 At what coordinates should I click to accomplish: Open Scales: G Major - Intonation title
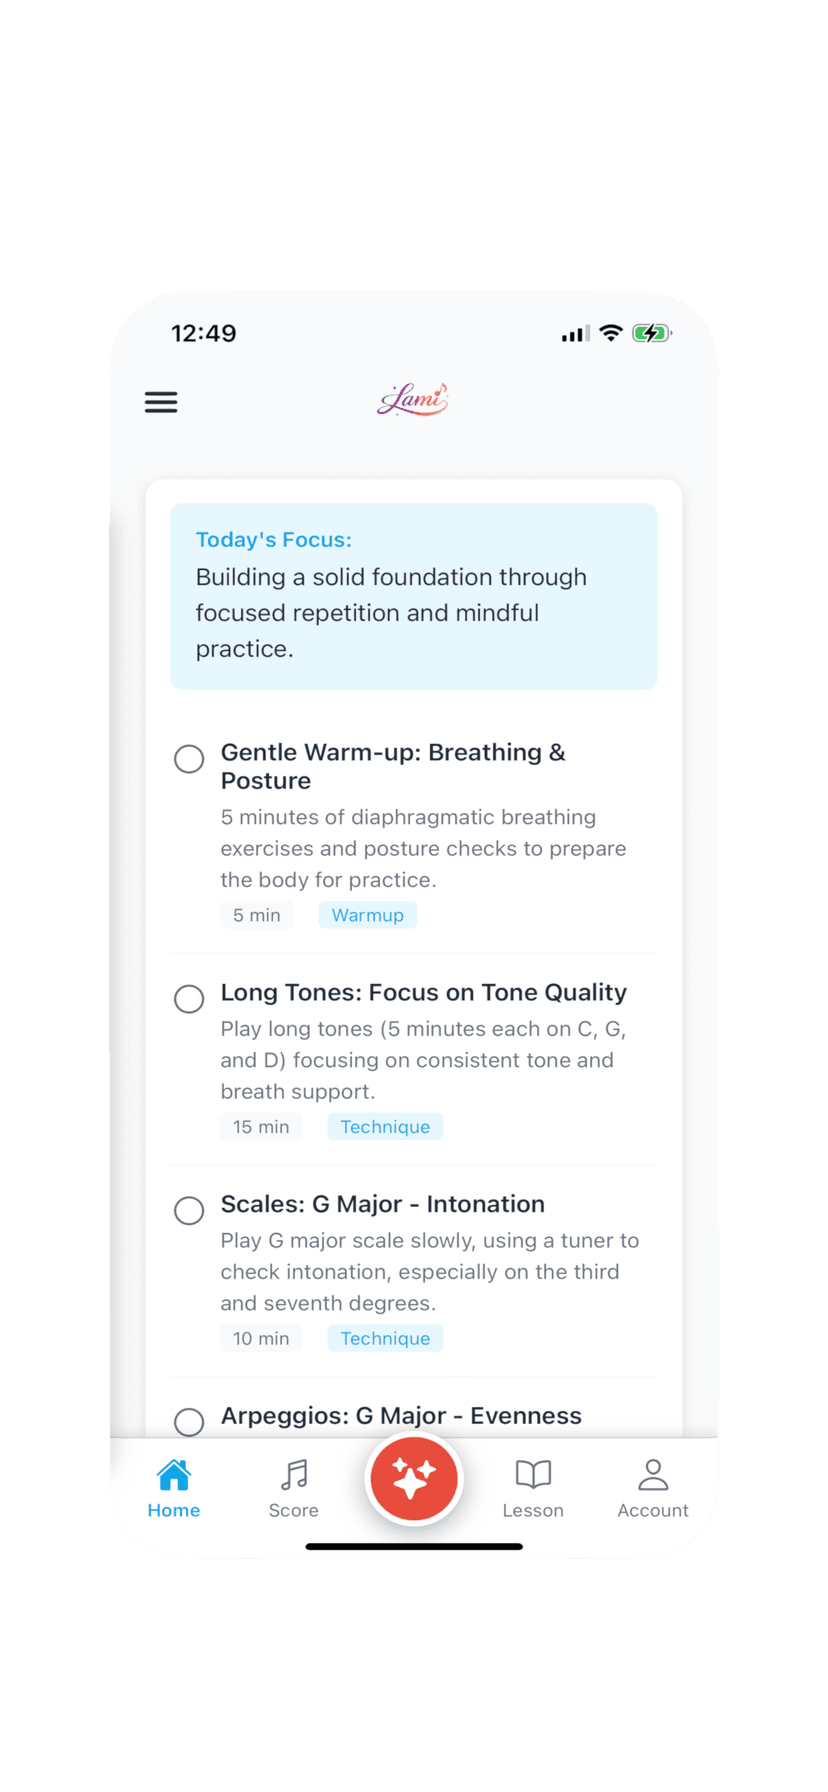click(x=383, y=1204)
